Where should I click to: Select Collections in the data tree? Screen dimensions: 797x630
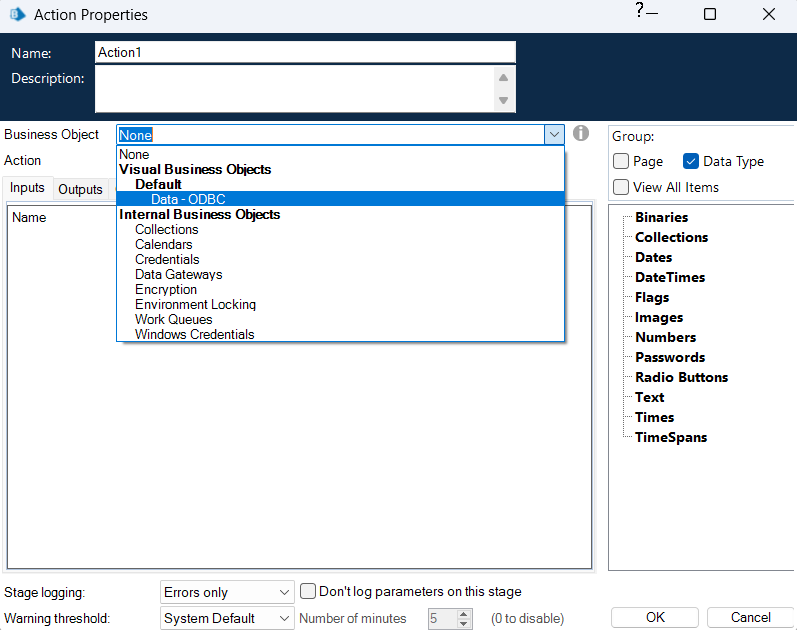tap(671, 237)
